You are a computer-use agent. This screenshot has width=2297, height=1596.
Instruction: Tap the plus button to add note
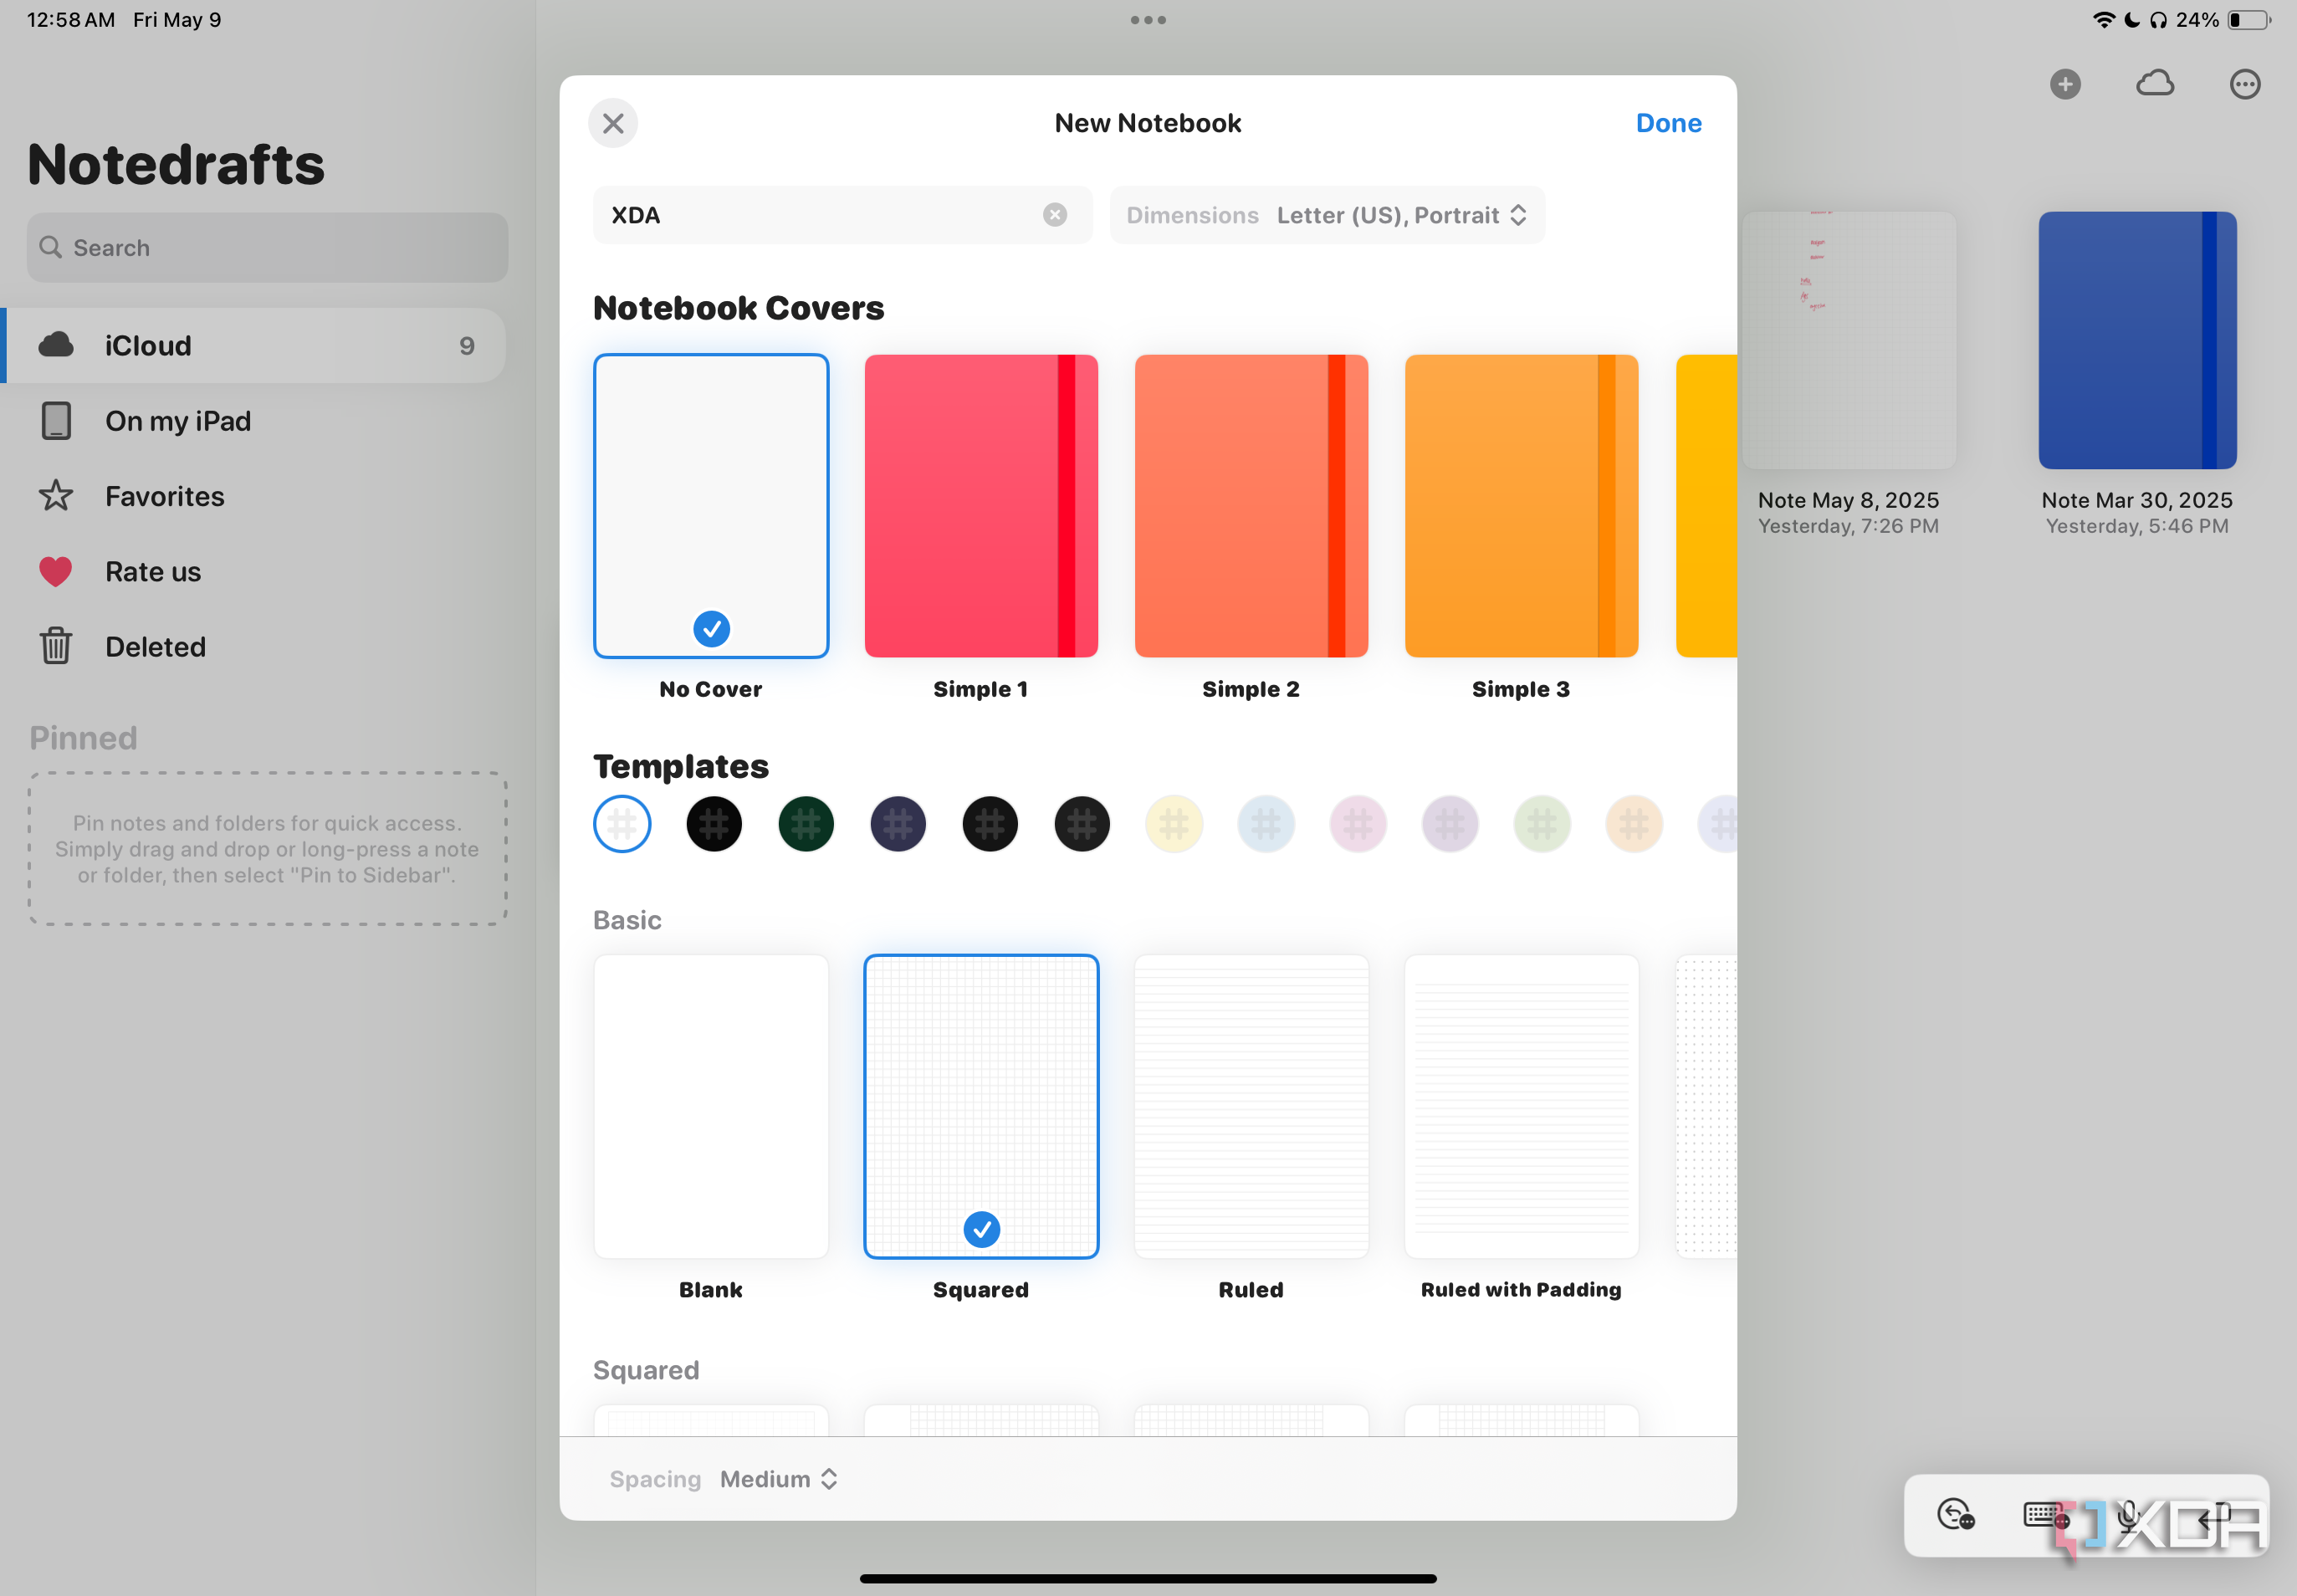tap(2065, 84)
